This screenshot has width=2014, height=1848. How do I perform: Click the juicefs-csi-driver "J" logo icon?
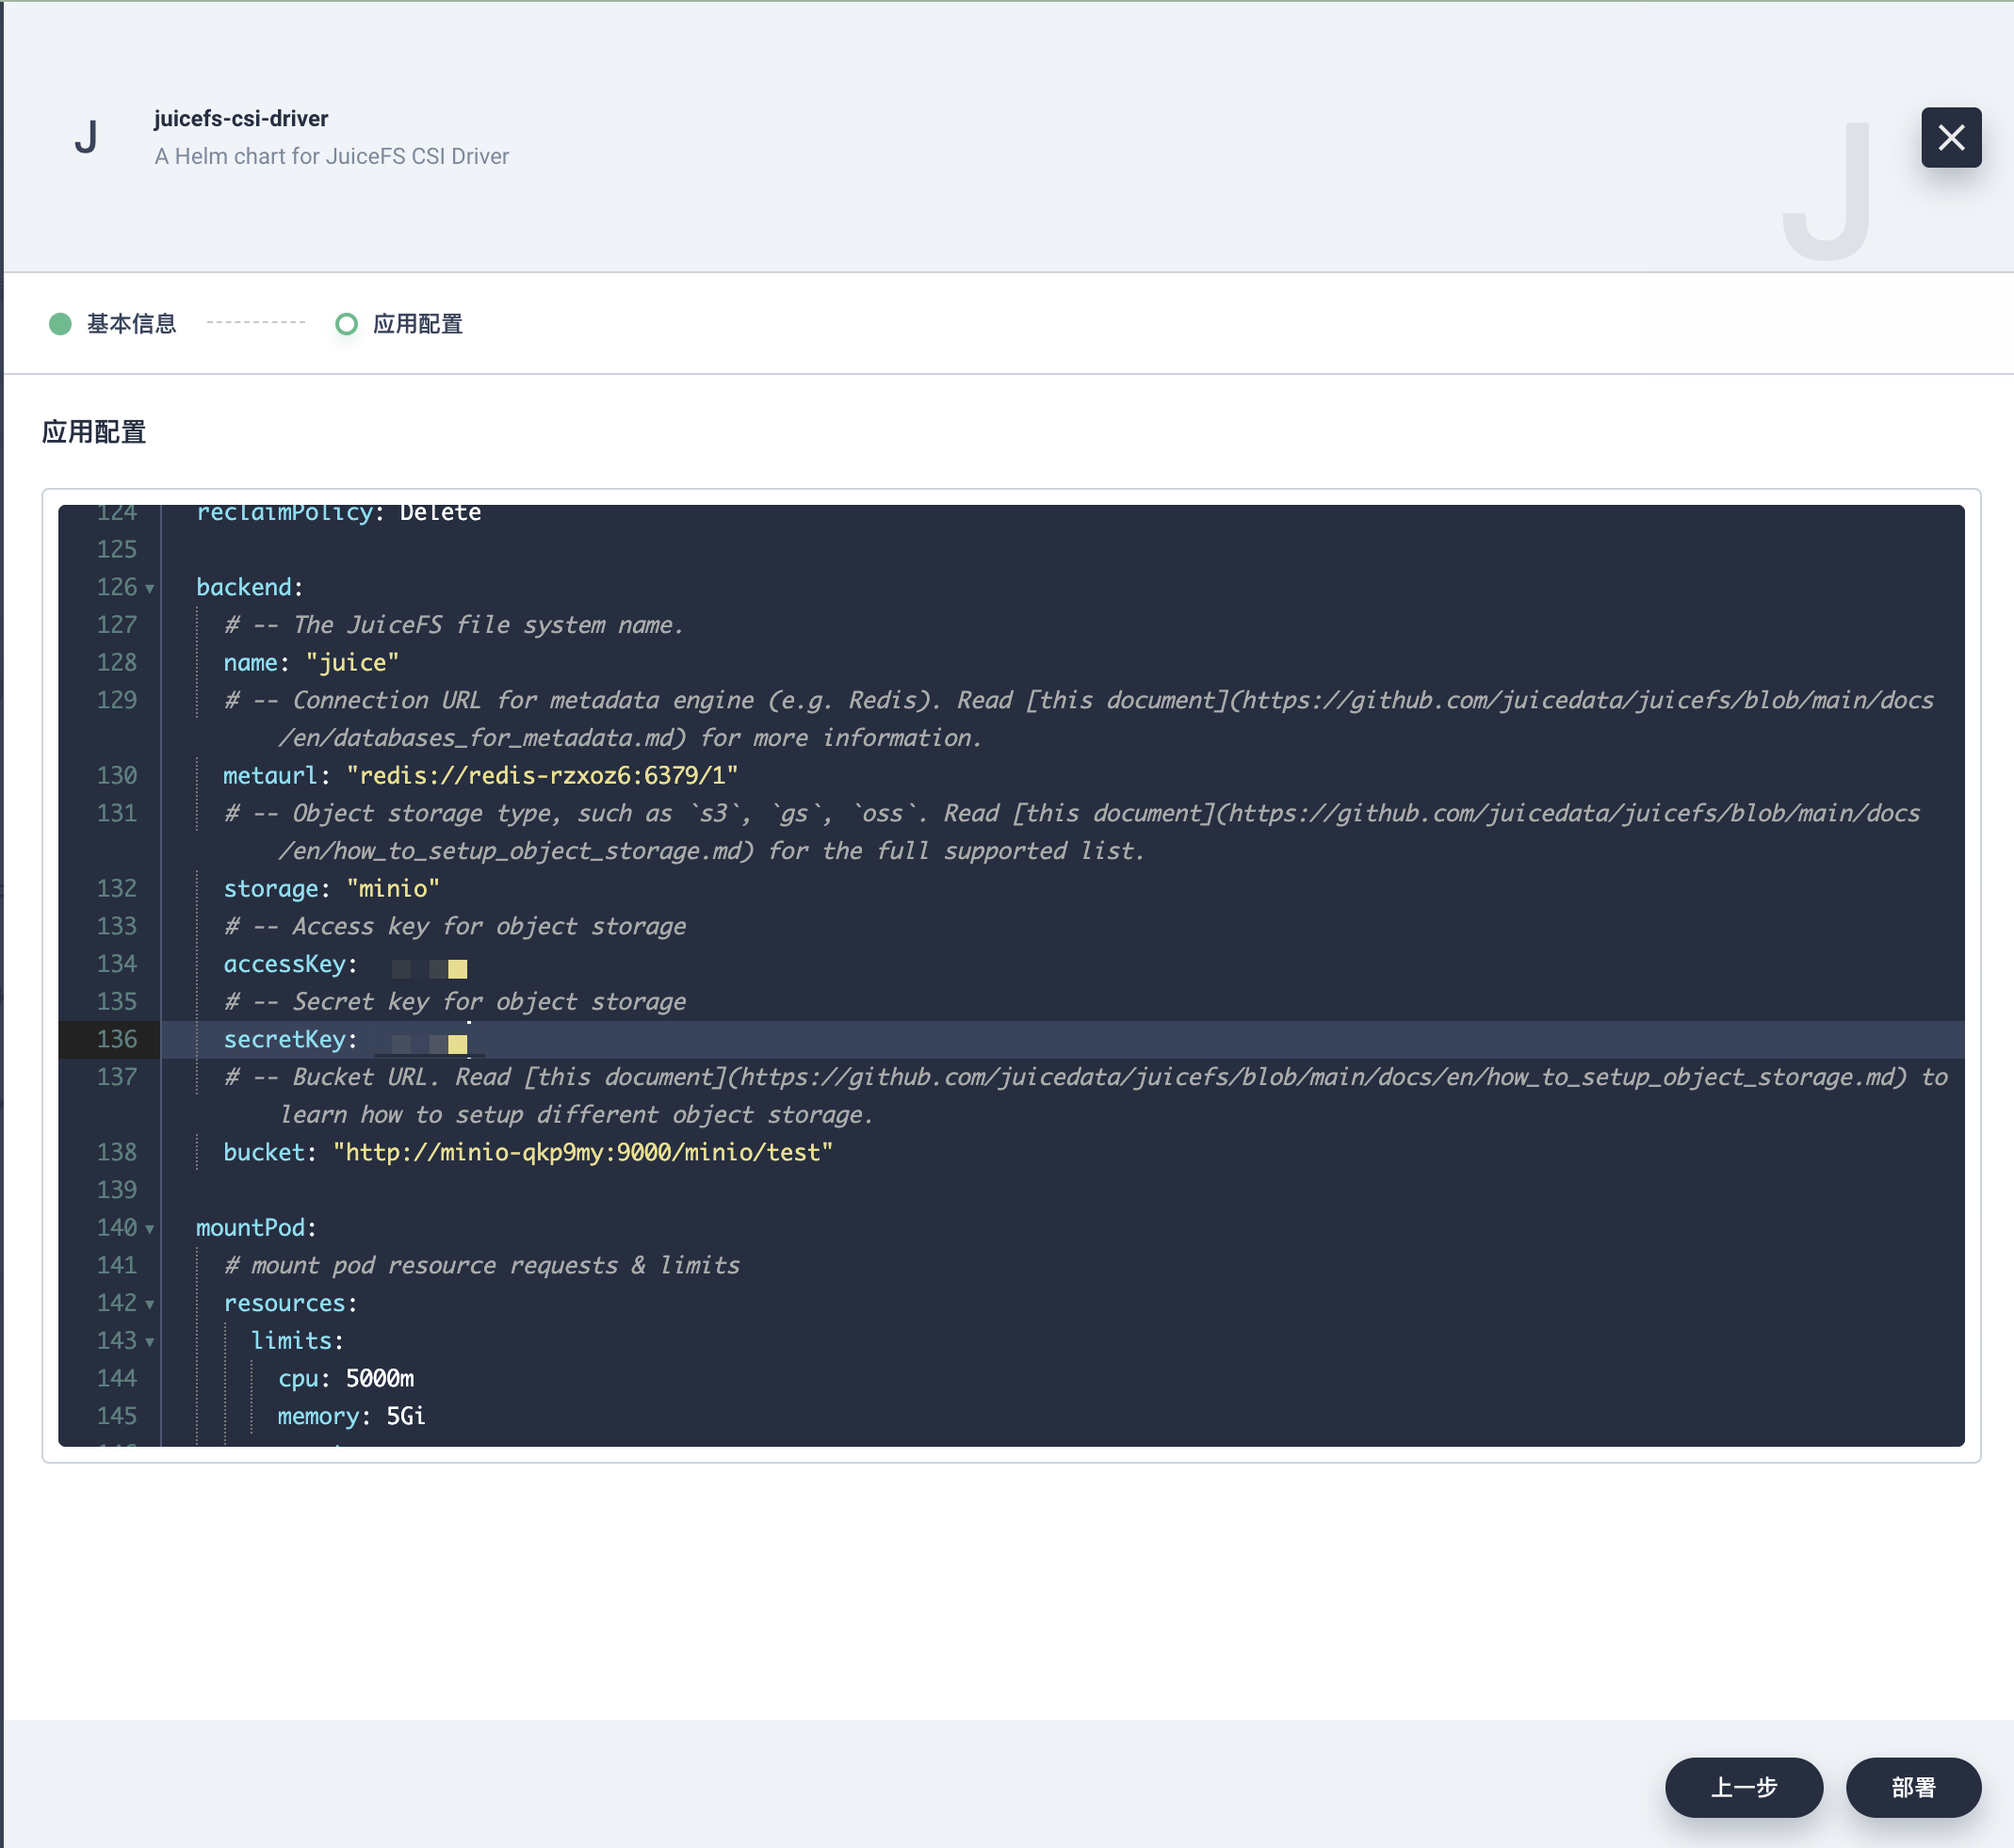[x=88, y=137]
